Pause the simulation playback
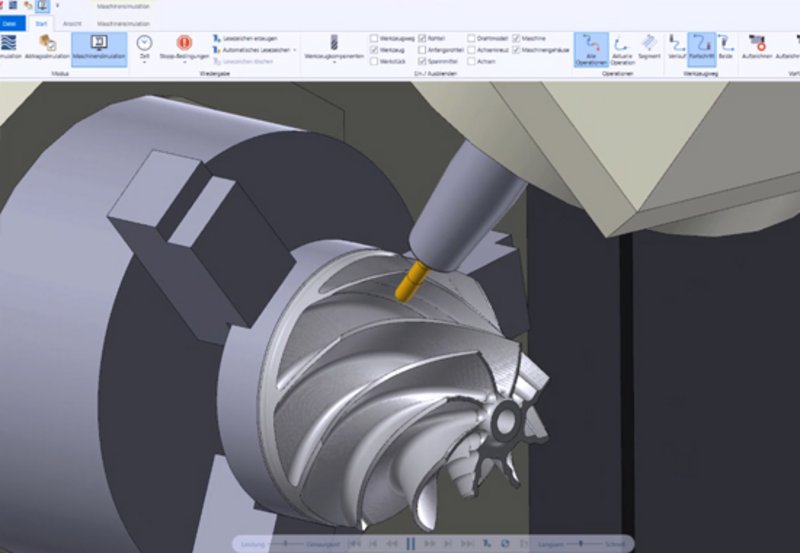 click(x=411, y=544)
